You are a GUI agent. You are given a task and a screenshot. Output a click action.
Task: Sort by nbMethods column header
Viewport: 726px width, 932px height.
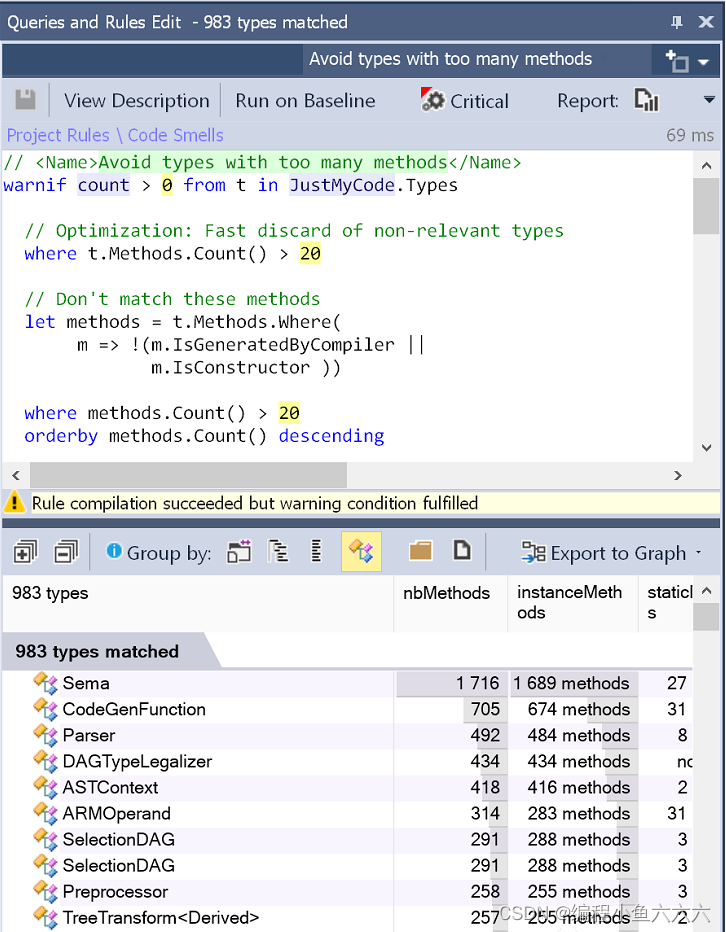451,603
